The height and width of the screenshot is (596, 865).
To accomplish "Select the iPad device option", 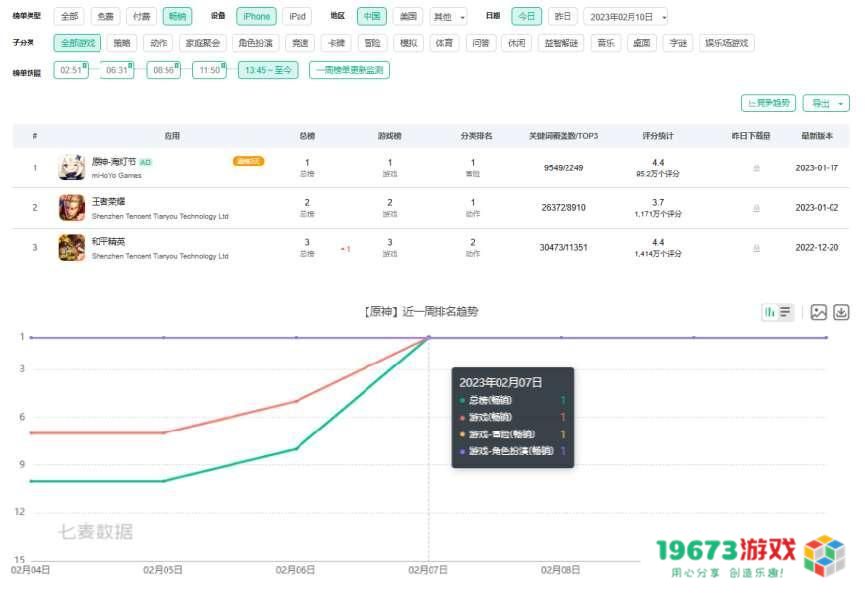I will (x=297, y=16).
